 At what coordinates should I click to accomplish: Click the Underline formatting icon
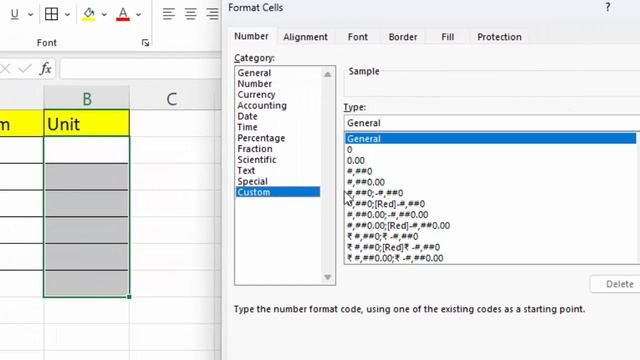(x=15, y=14)
